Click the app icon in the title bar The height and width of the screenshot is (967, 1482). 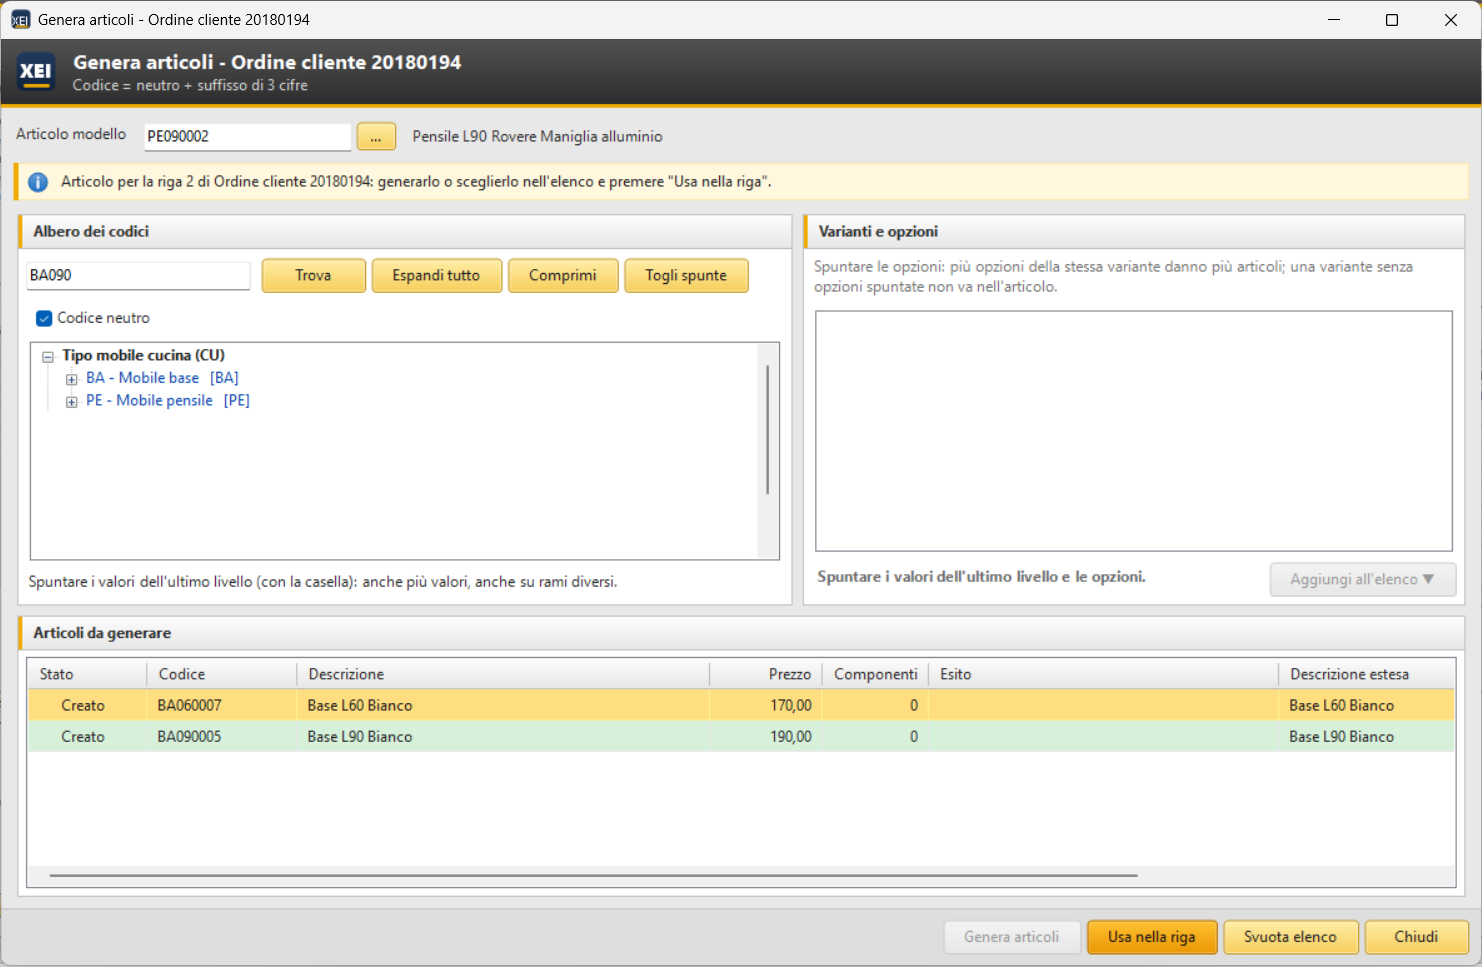click(x=20, y=20)
